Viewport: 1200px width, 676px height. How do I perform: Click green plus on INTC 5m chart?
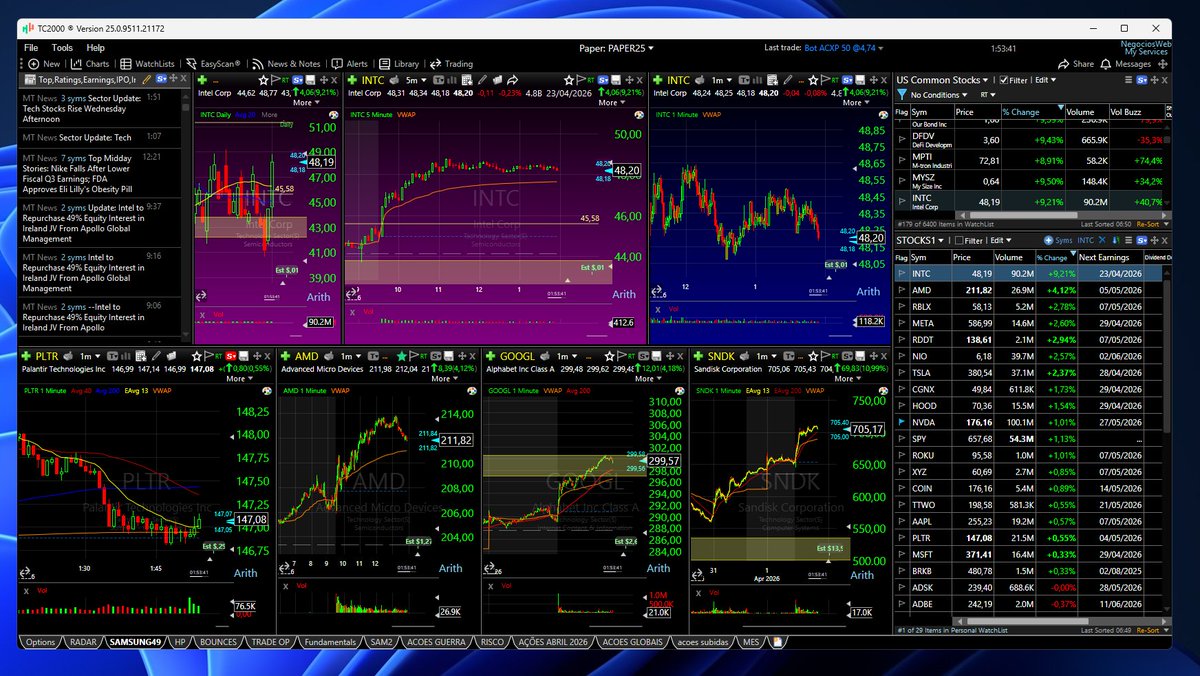click(352, 80)
